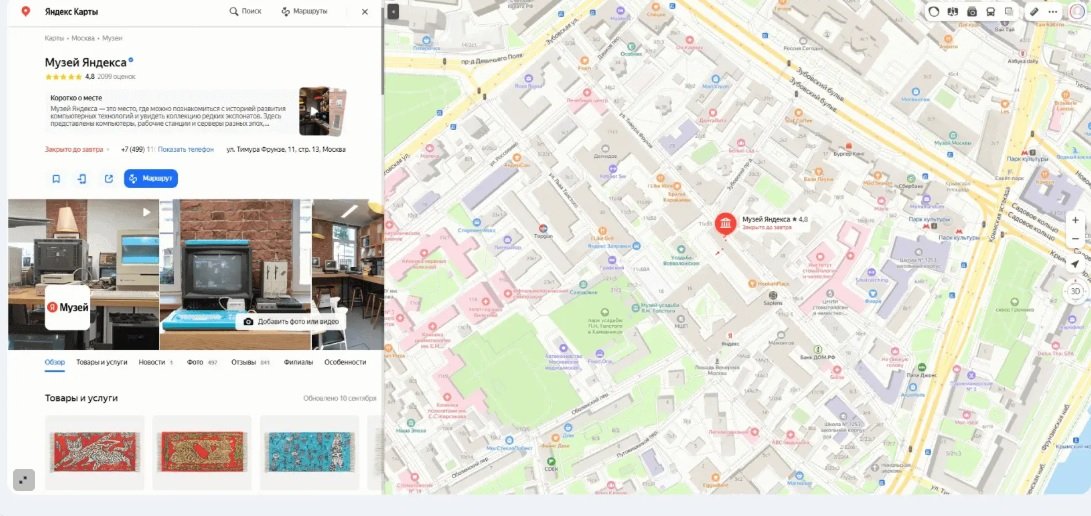This screenshot has width=1091, height=516.
Task: Click the Сбербанк green map marker
Action: pos(910,177)
